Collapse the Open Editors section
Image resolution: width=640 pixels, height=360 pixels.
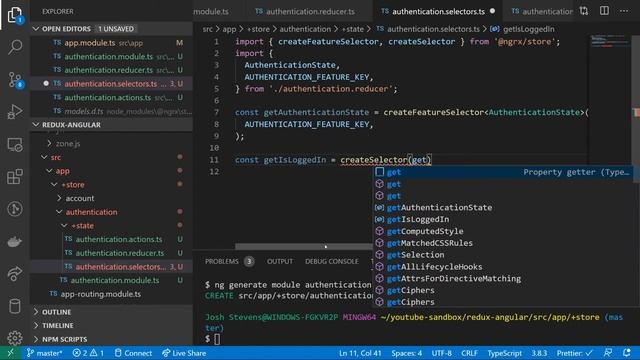click(111, 29)
